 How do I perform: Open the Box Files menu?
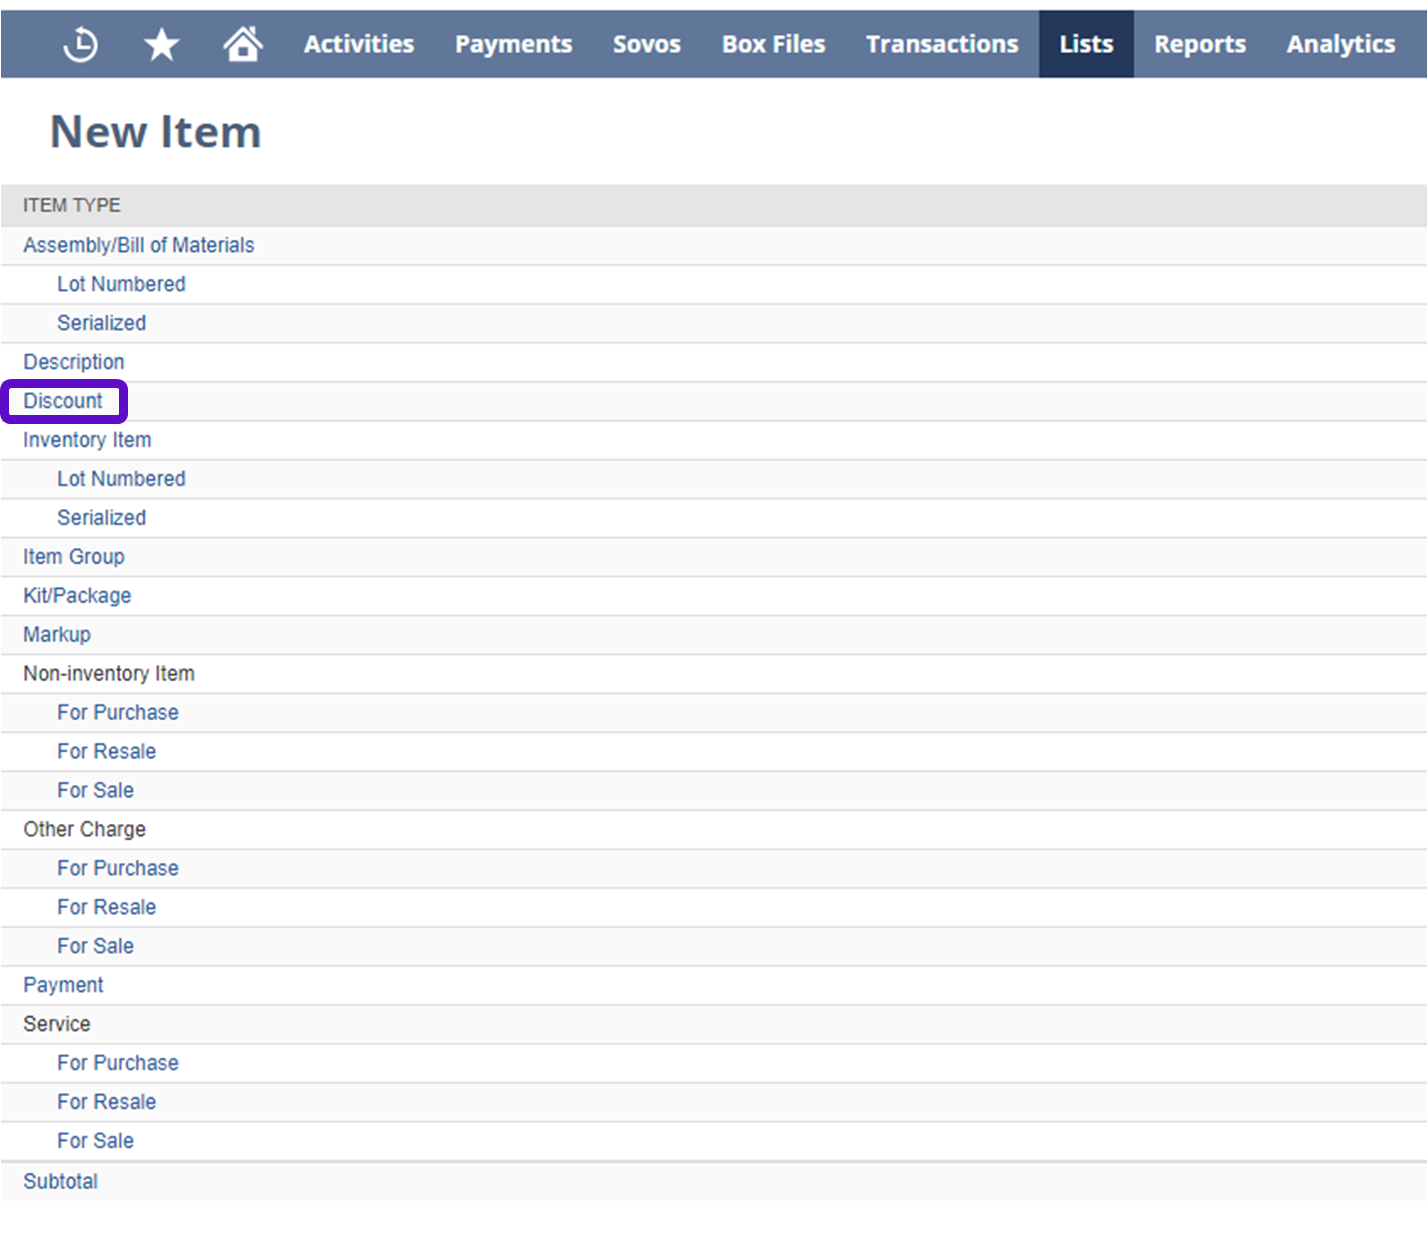[773, 44]
